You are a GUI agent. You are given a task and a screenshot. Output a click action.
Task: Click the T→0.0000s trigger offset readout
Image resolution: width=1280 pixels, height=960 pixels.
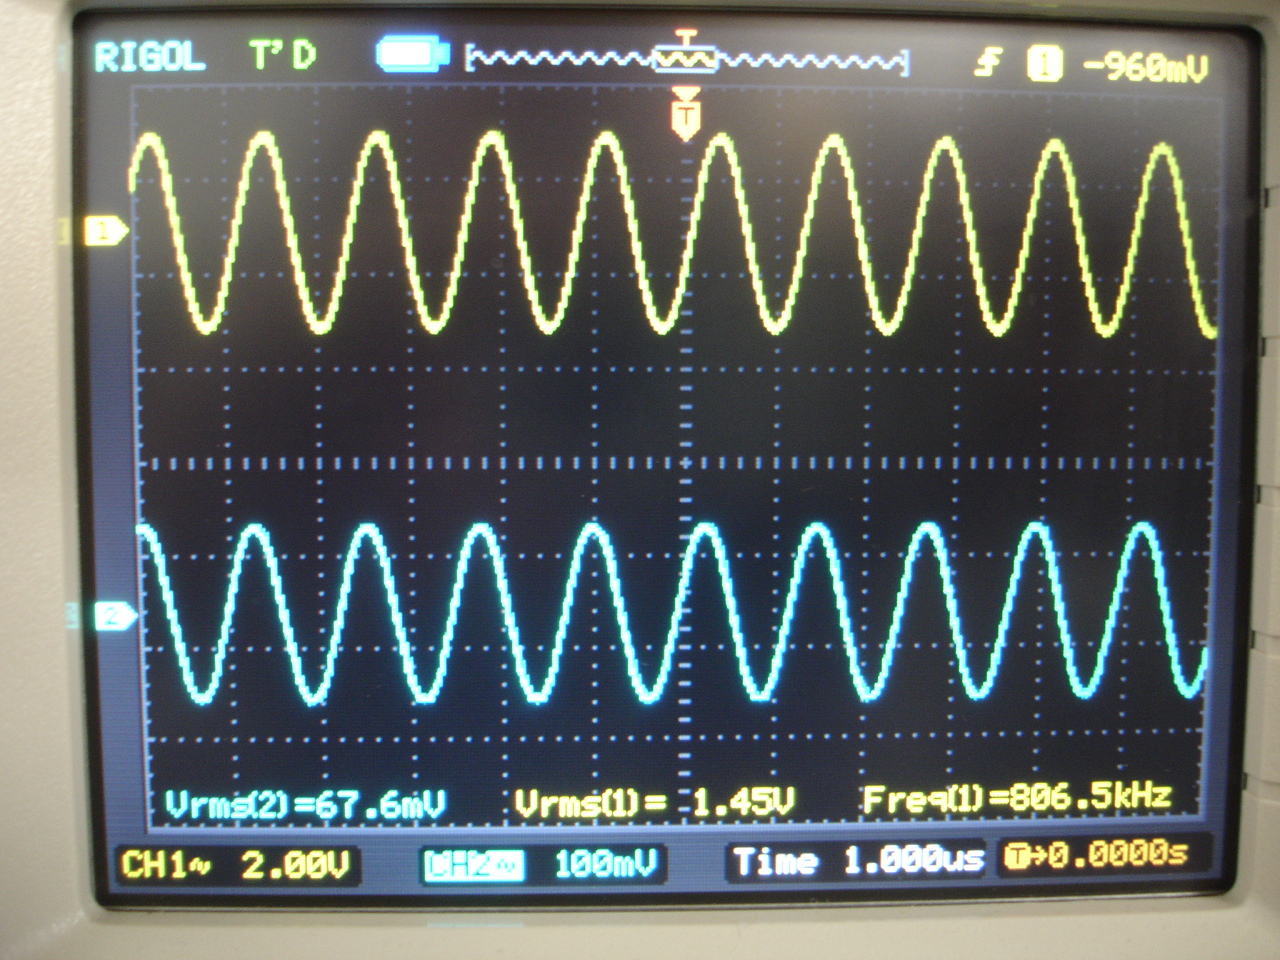click(1095, 855)
